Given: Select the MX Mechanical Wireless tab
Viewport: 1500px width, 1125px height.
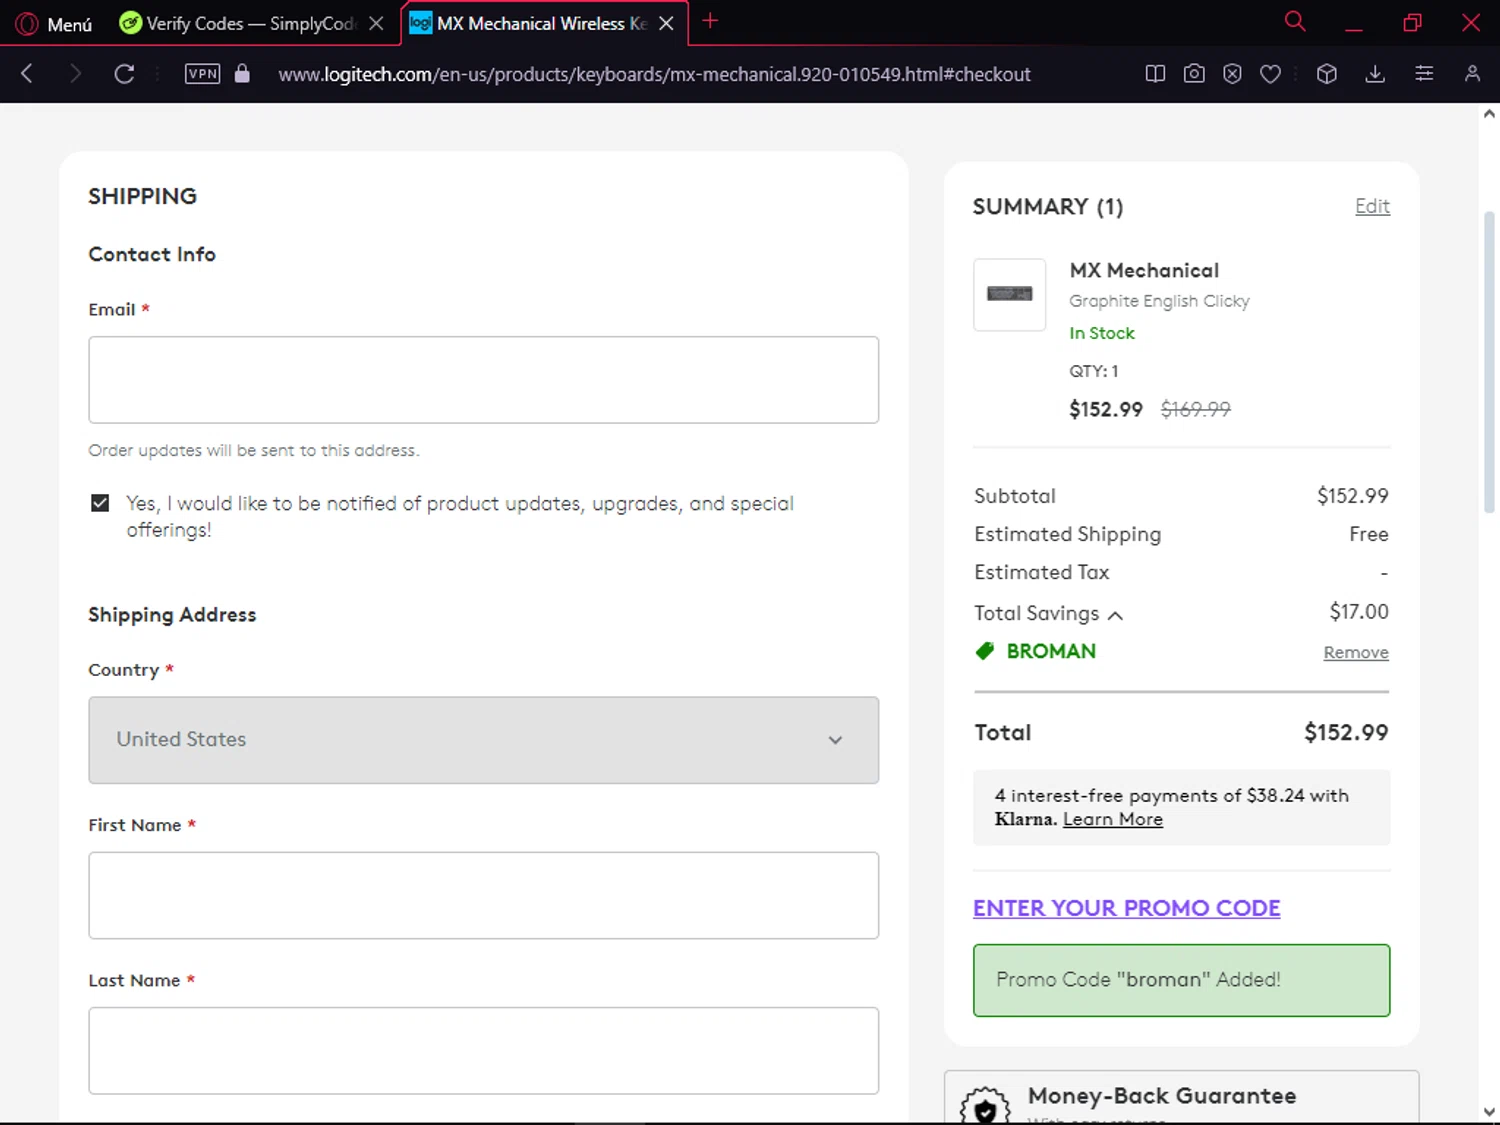Looking at the screenshot, I should [542, 23].
